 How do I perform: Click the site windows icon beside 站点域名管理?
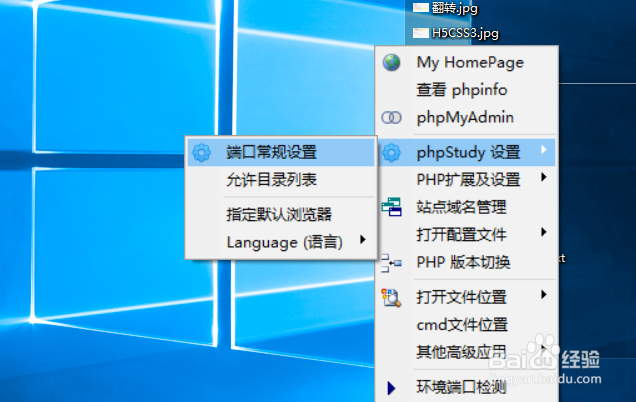pos(391,207)
